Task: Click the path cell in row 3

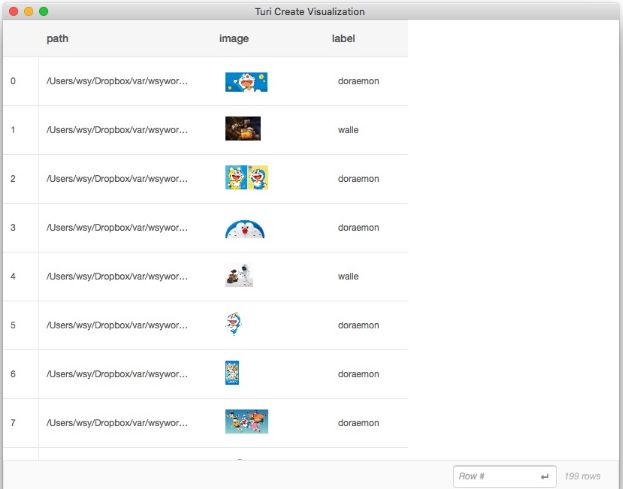Action: (x=117, y=228)
